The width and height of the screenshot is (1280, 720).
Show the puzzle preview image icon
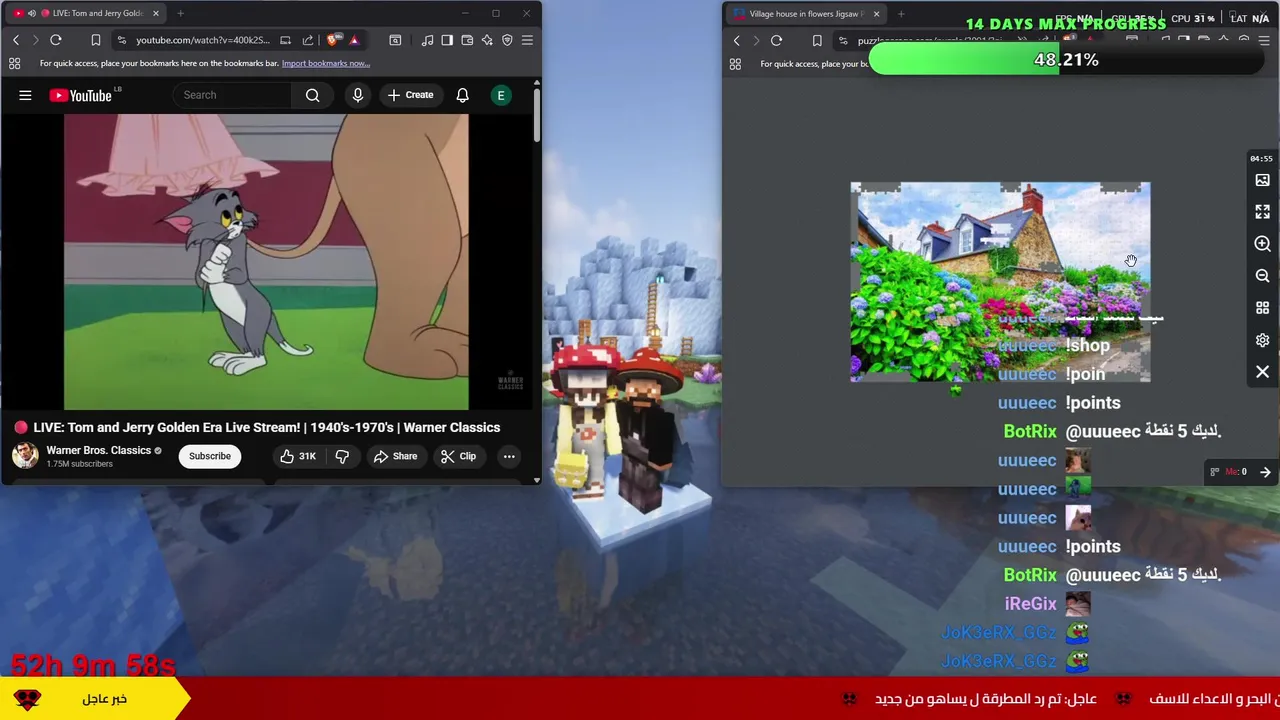point(1262,180)
